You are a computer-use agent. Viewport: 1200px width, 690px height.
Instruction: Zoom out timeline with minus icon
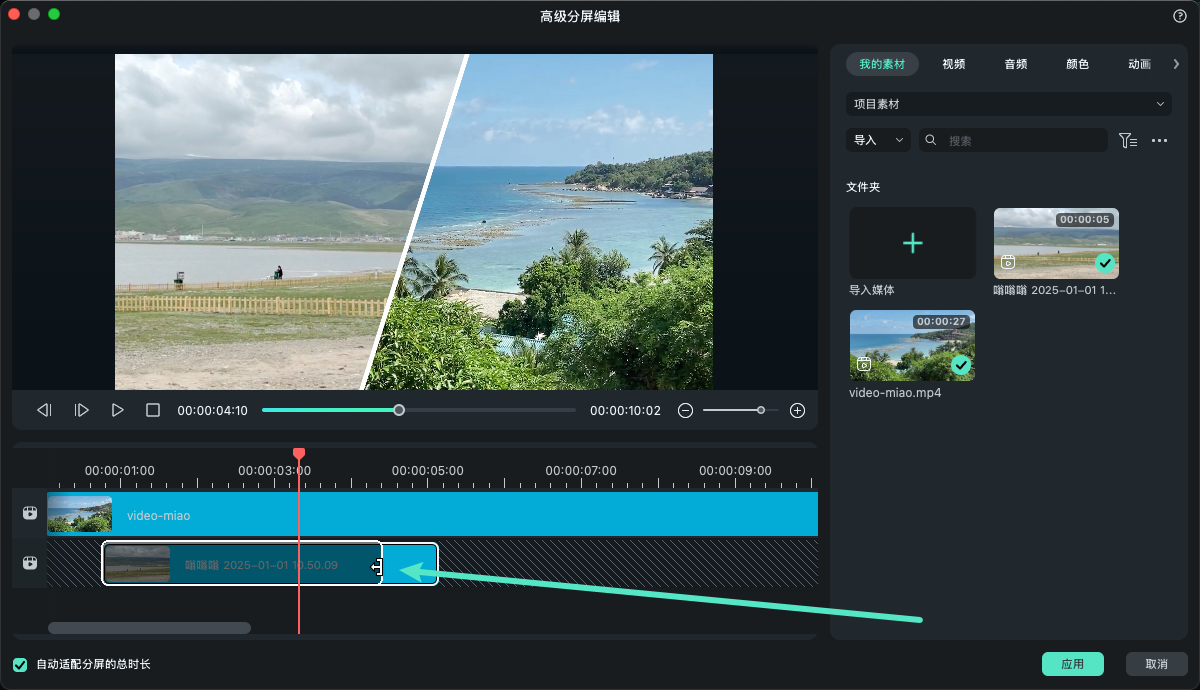pos(685,410)
